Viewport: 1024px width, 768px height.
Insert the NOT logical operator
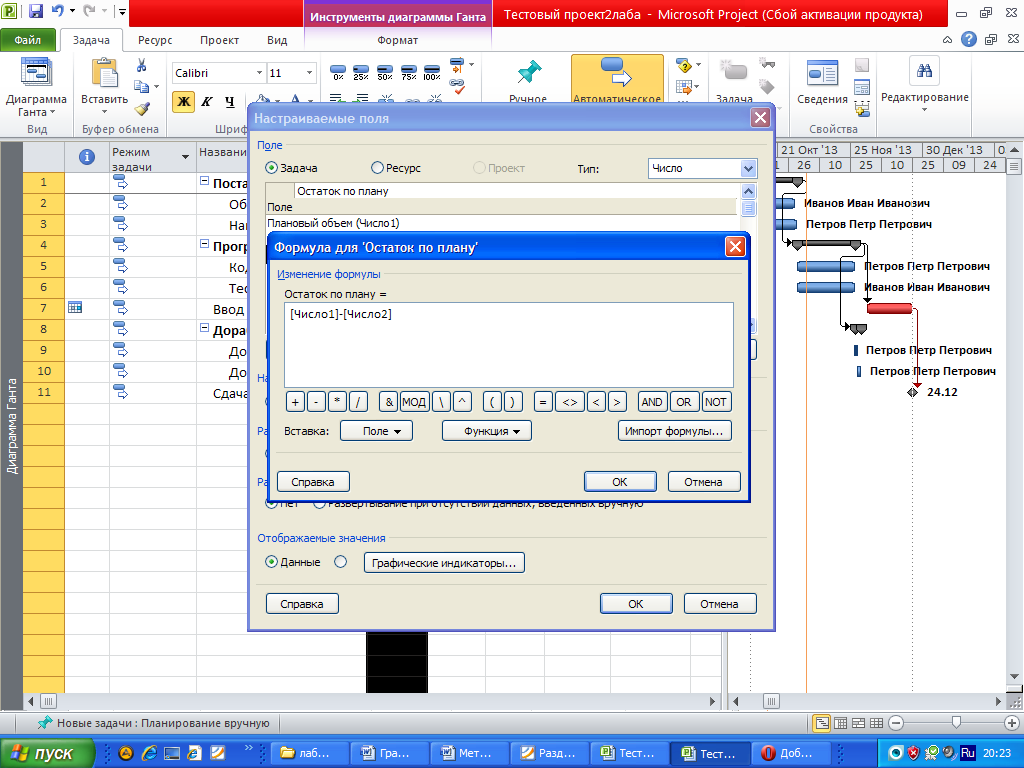click(x=716, y=402)
